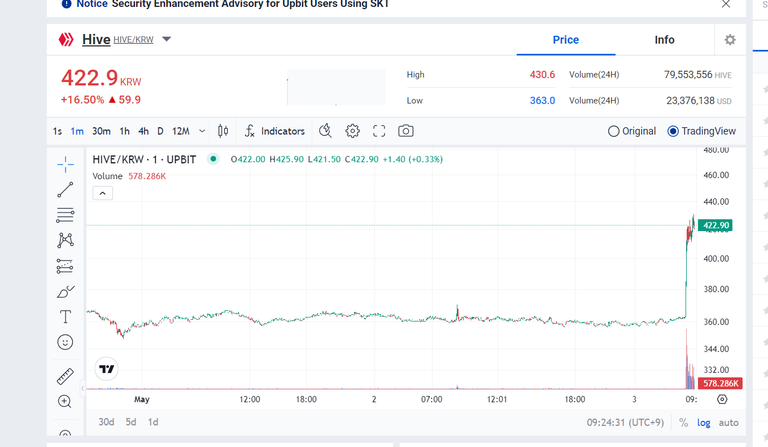Click the Volume 578.286K indicator legend
This screenshot has height=447, width=768.
click(129, 176)
